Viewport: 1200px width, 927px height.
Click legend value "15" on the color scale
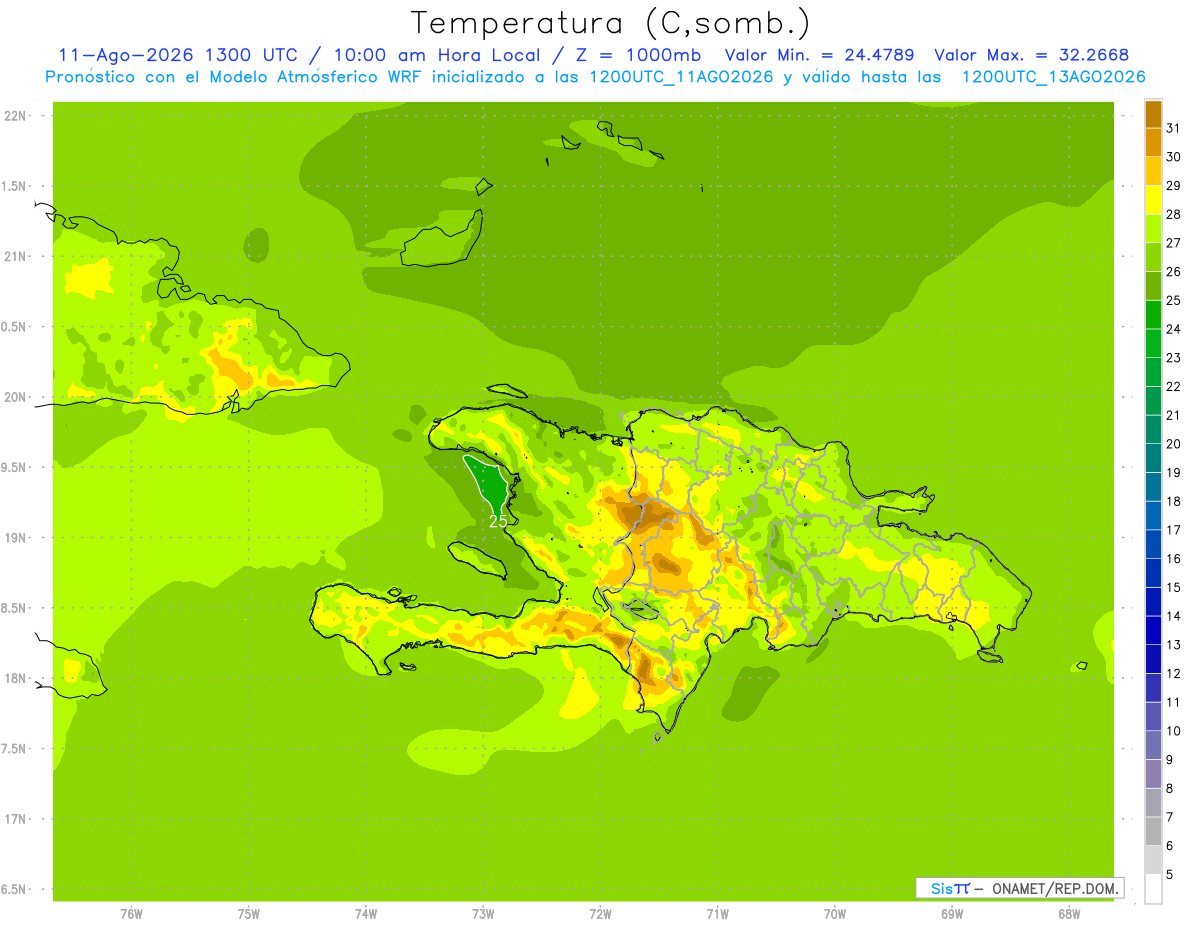[1173, 587]
